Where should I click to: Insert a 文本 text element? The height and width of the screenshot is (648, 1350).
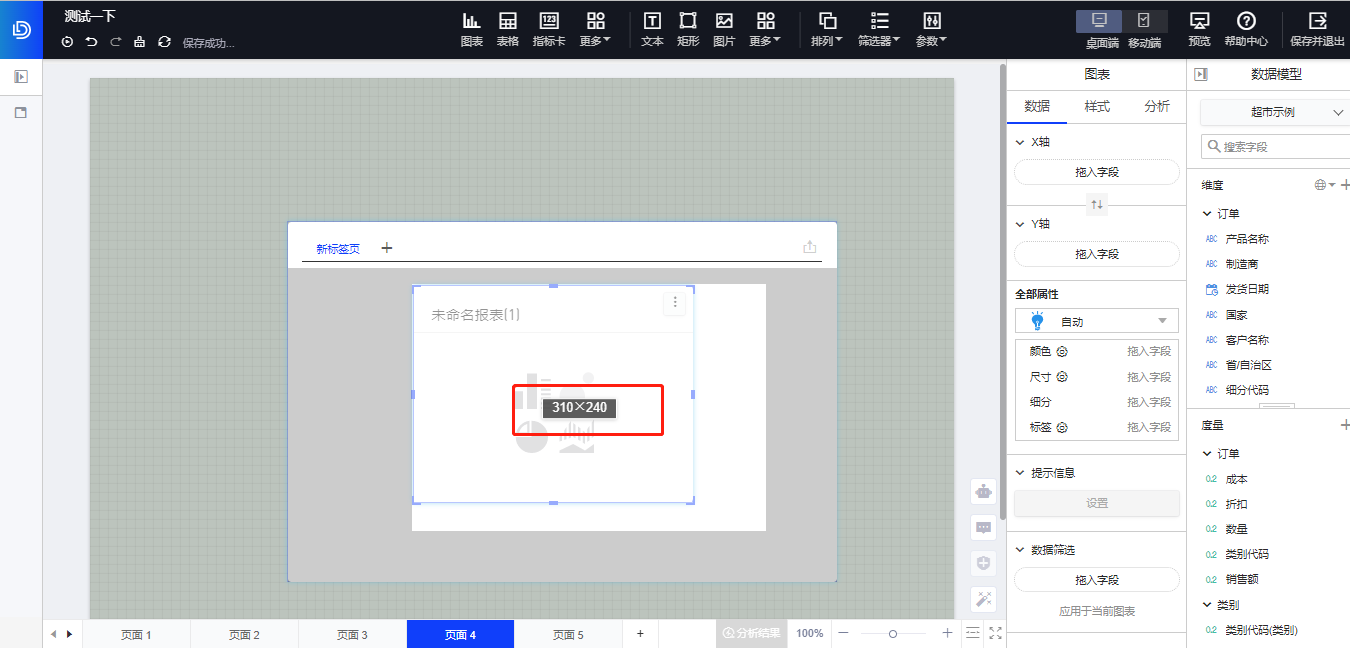[652, 27]
